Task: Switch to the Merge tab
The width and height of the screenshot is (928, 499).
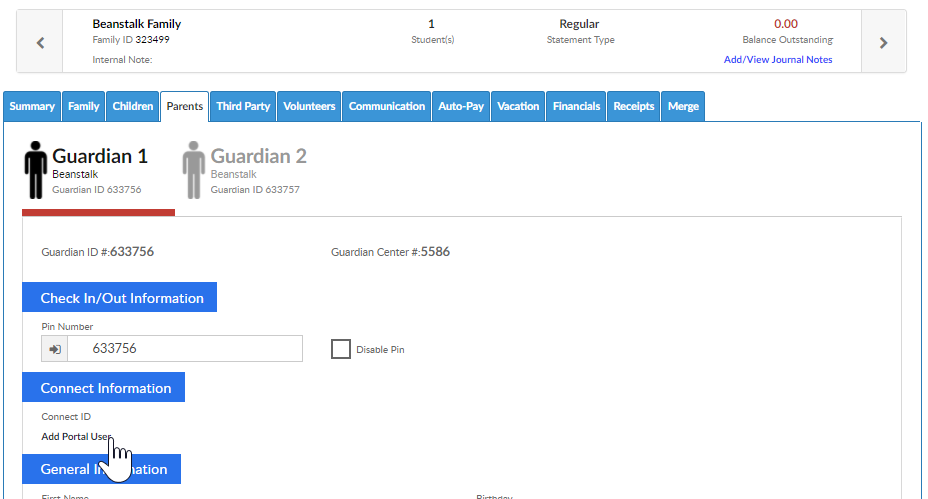Action: (x=683, y=107)
